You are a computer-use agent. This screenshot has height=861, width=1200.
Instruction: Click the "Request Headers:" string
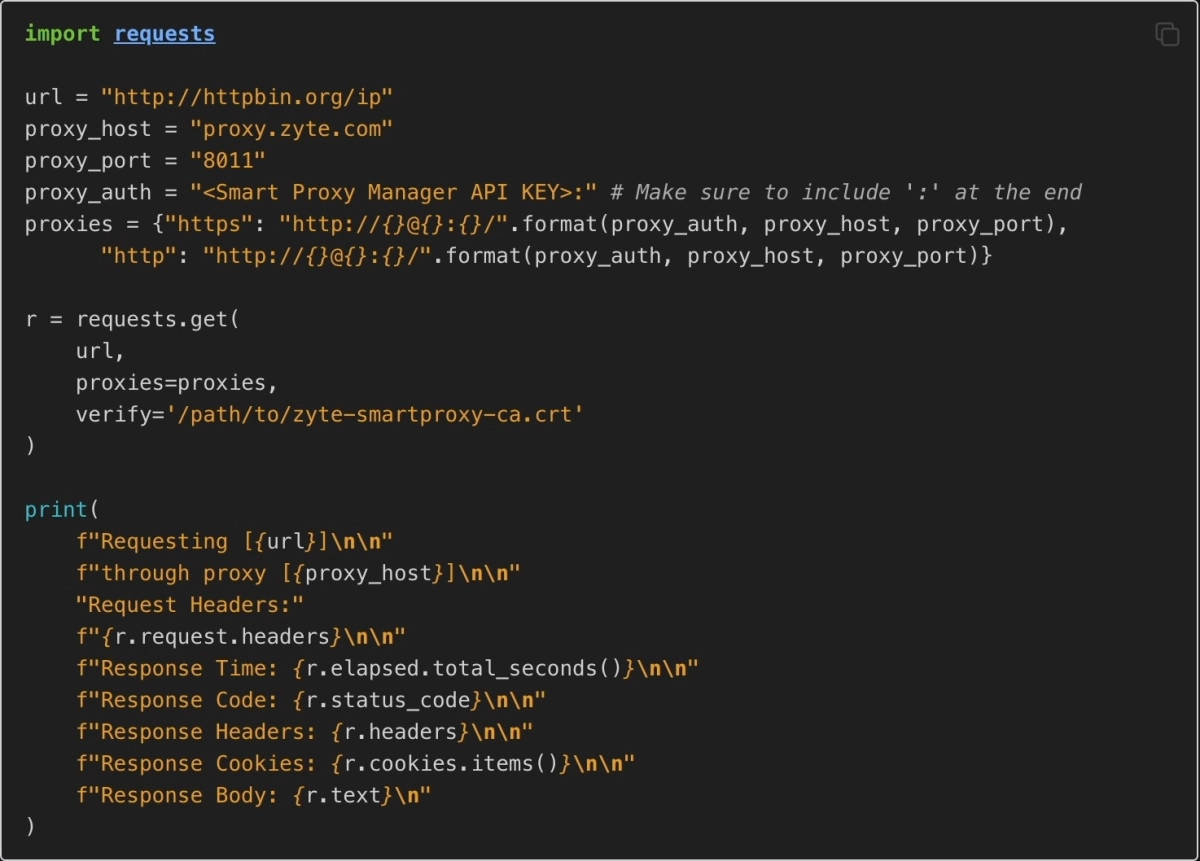(189, 605)
